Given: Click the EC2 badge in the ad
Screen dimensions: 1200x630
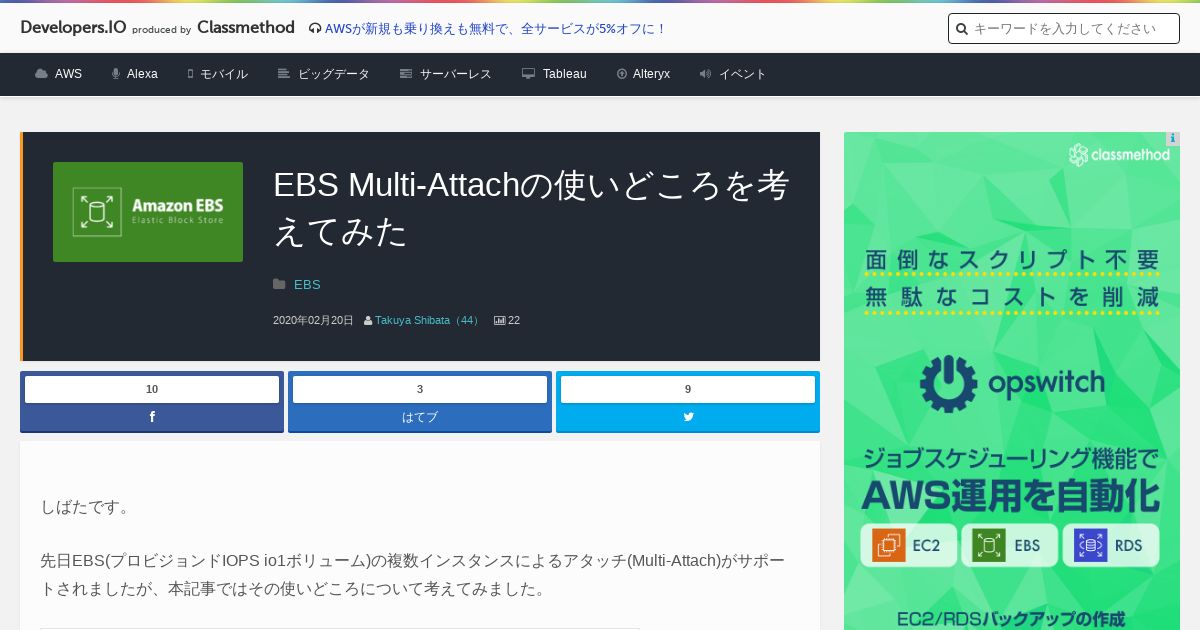Looking at the screenshot, I should [x=909, y=546].
